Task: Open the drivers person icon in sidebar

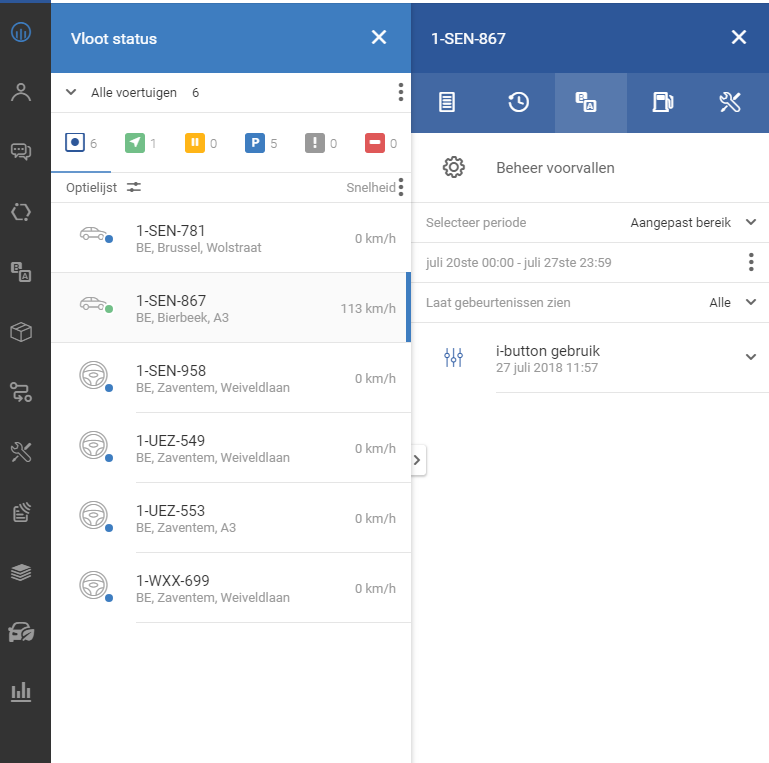Action: point(21,92)
